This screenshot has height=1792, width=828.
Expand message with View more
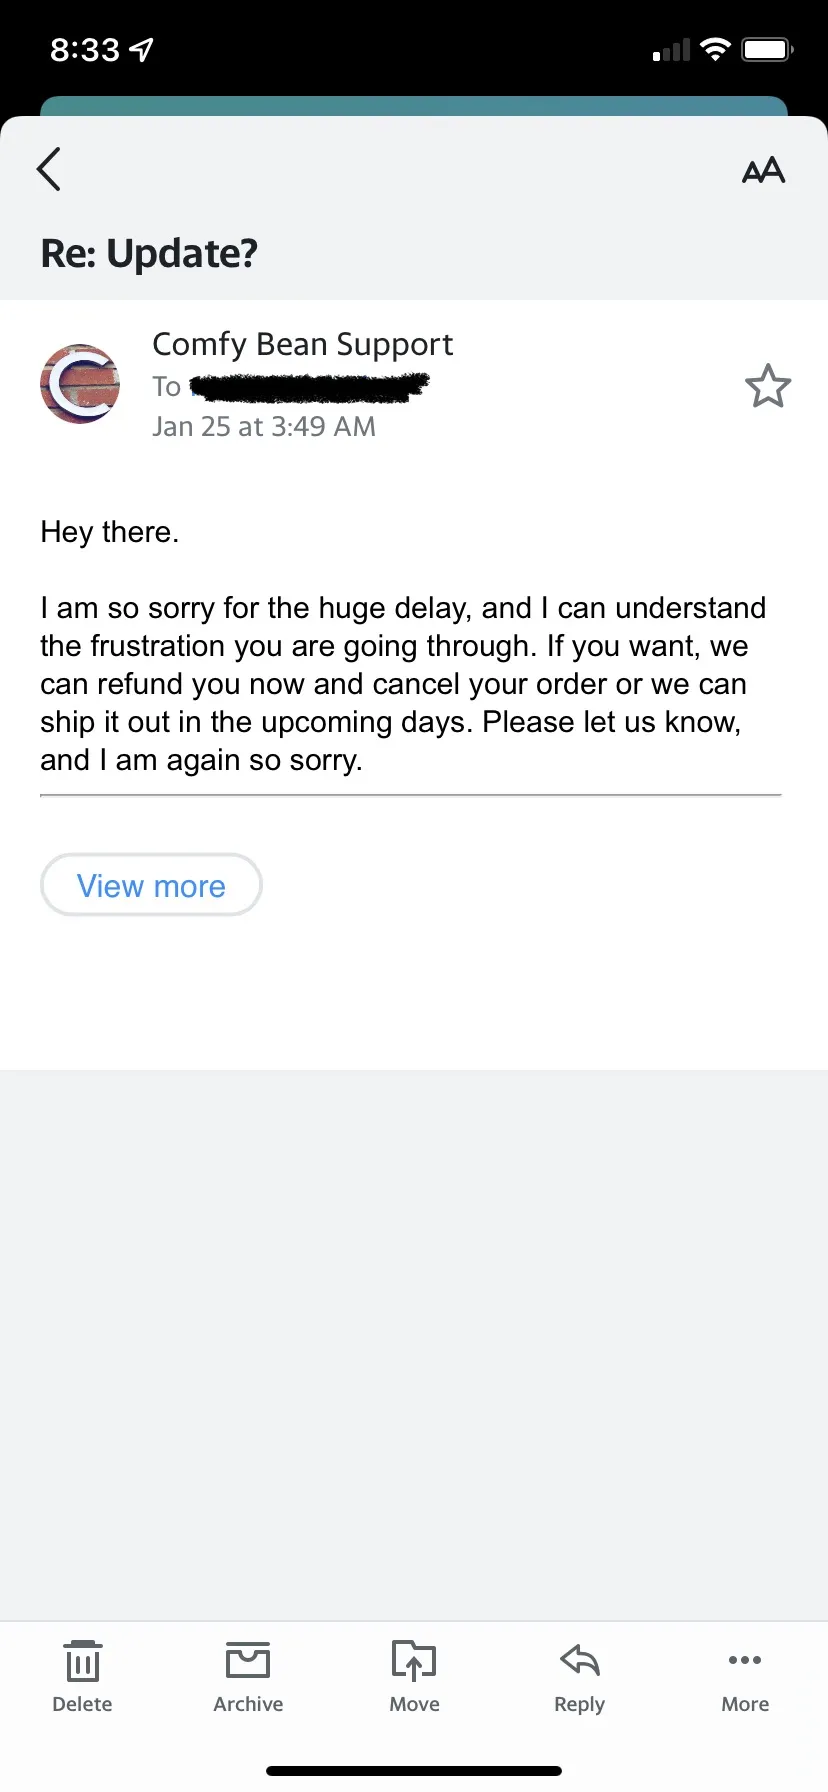151,885
